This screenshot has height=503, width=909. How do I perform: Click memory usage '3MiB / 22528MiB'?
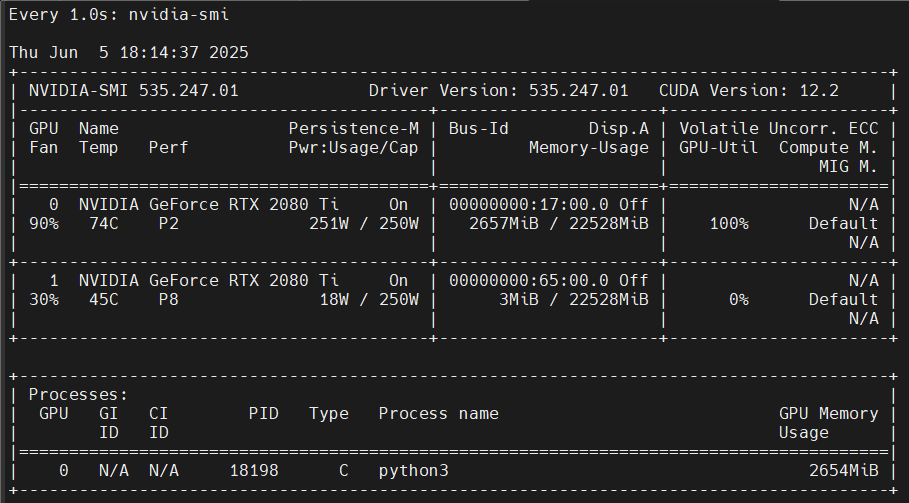pyautogui.click(x=574, y=300)
